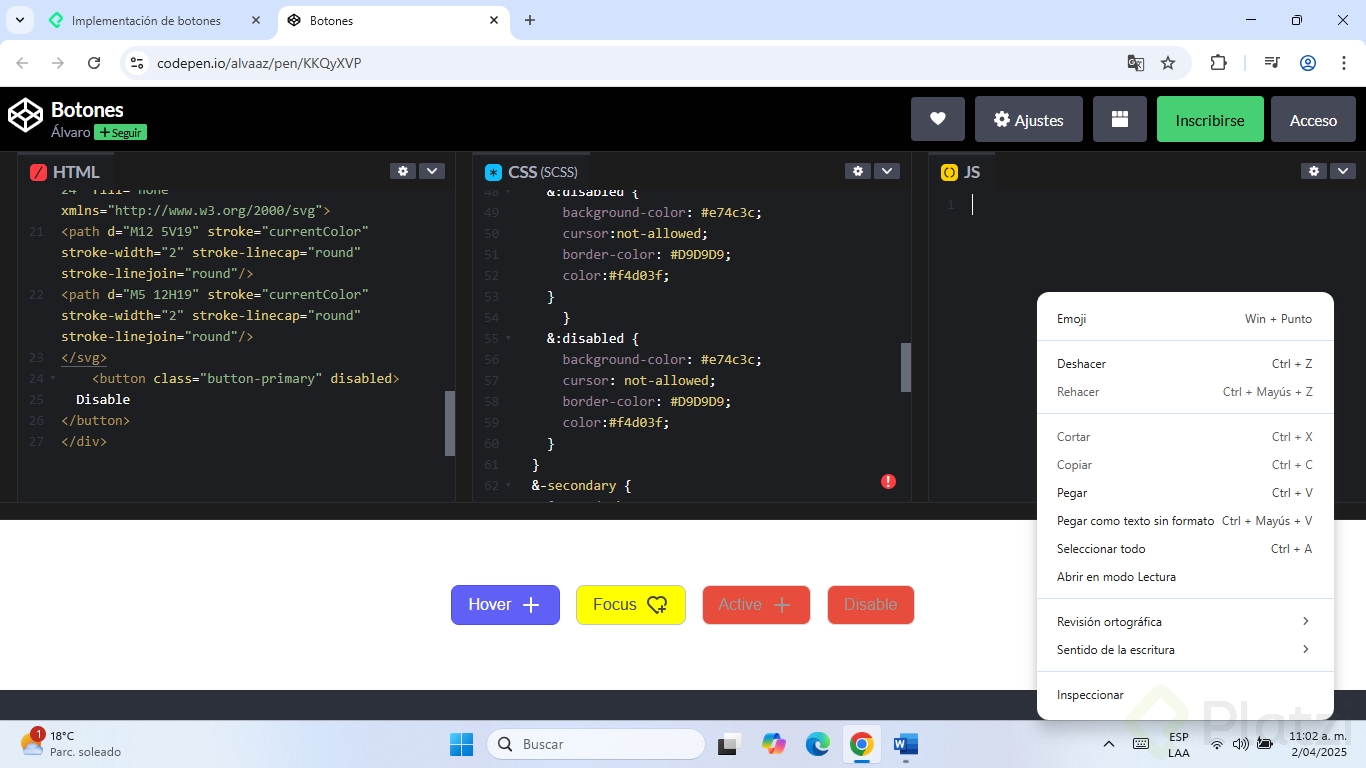This screenshot has height=768, width=1366.
Task: Click Abrir en modo Lectura
Action: tap(1185, 577)
